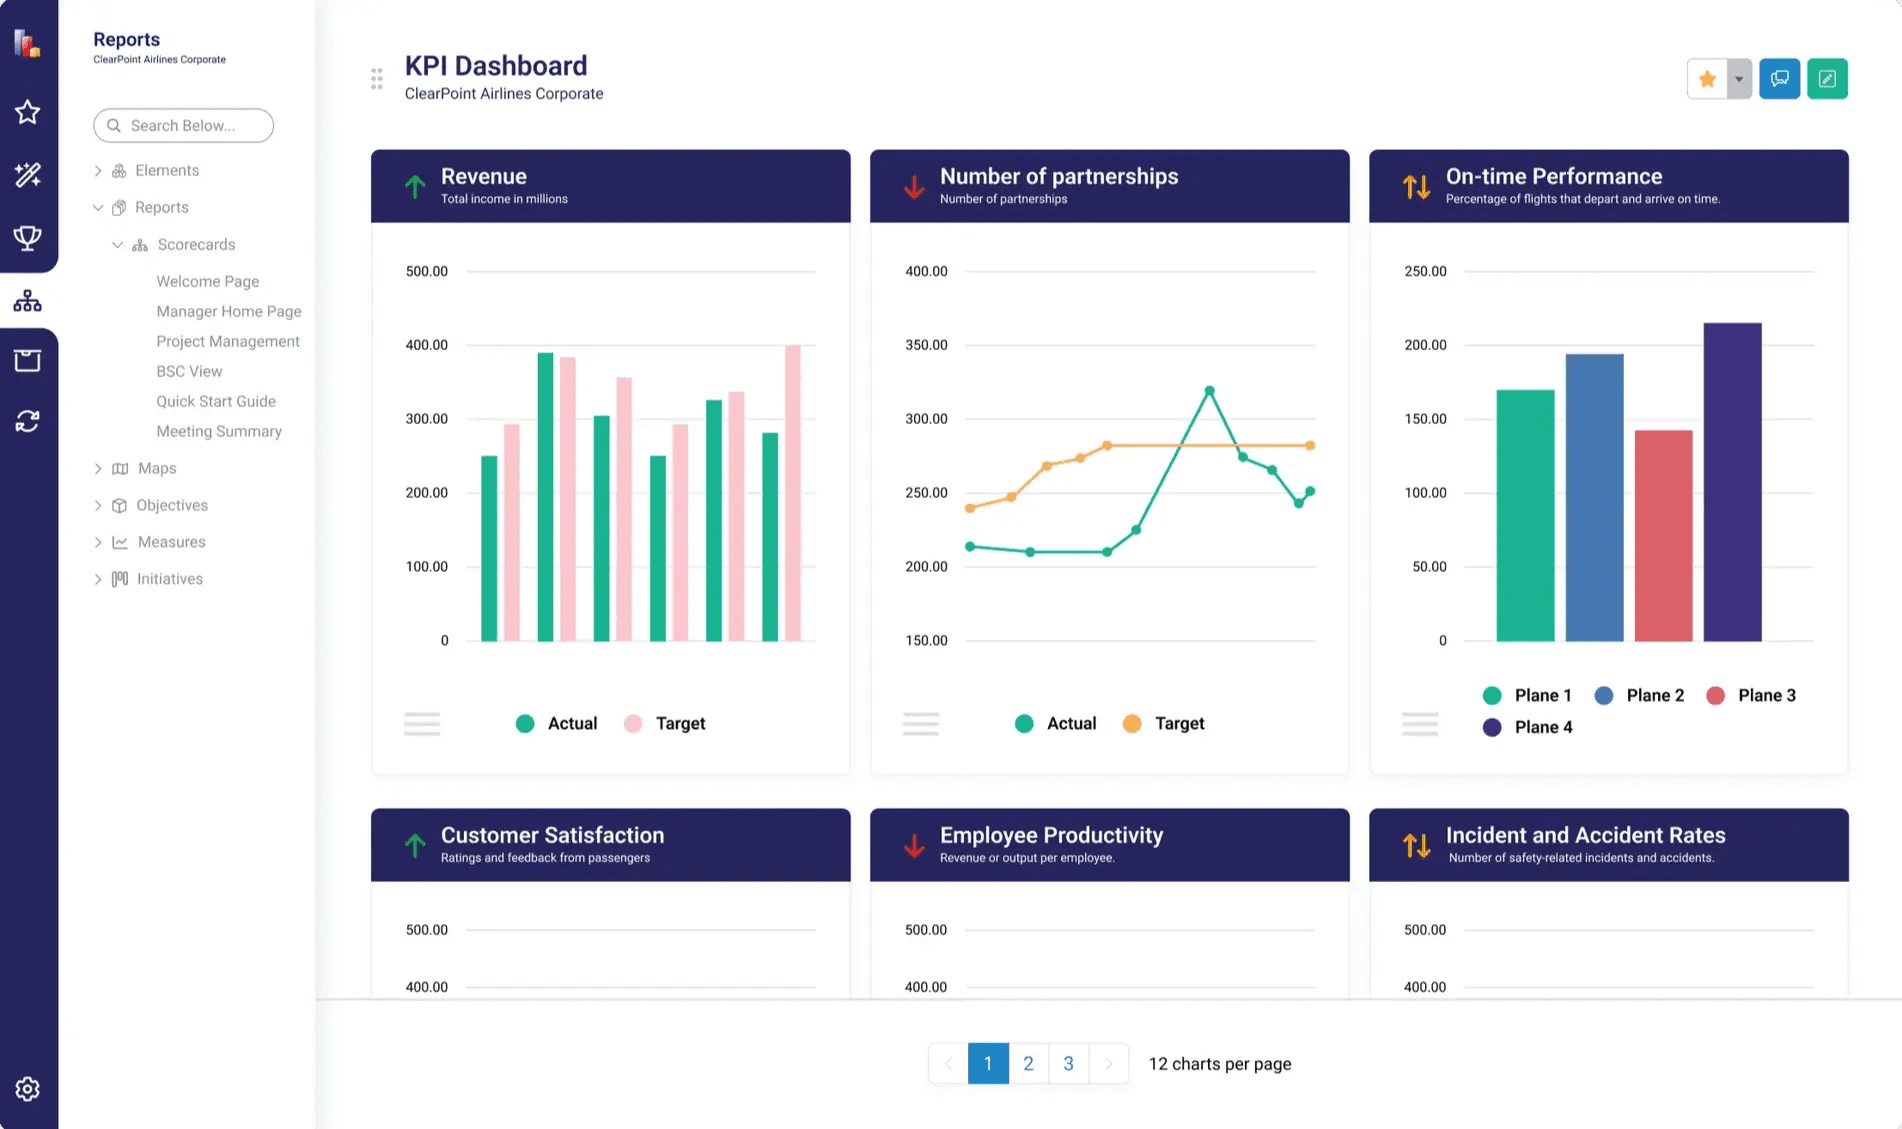Viewport: 1902px width, 1129px height.
Task: Open the Manager Home Page
Action: click(228, 311)
